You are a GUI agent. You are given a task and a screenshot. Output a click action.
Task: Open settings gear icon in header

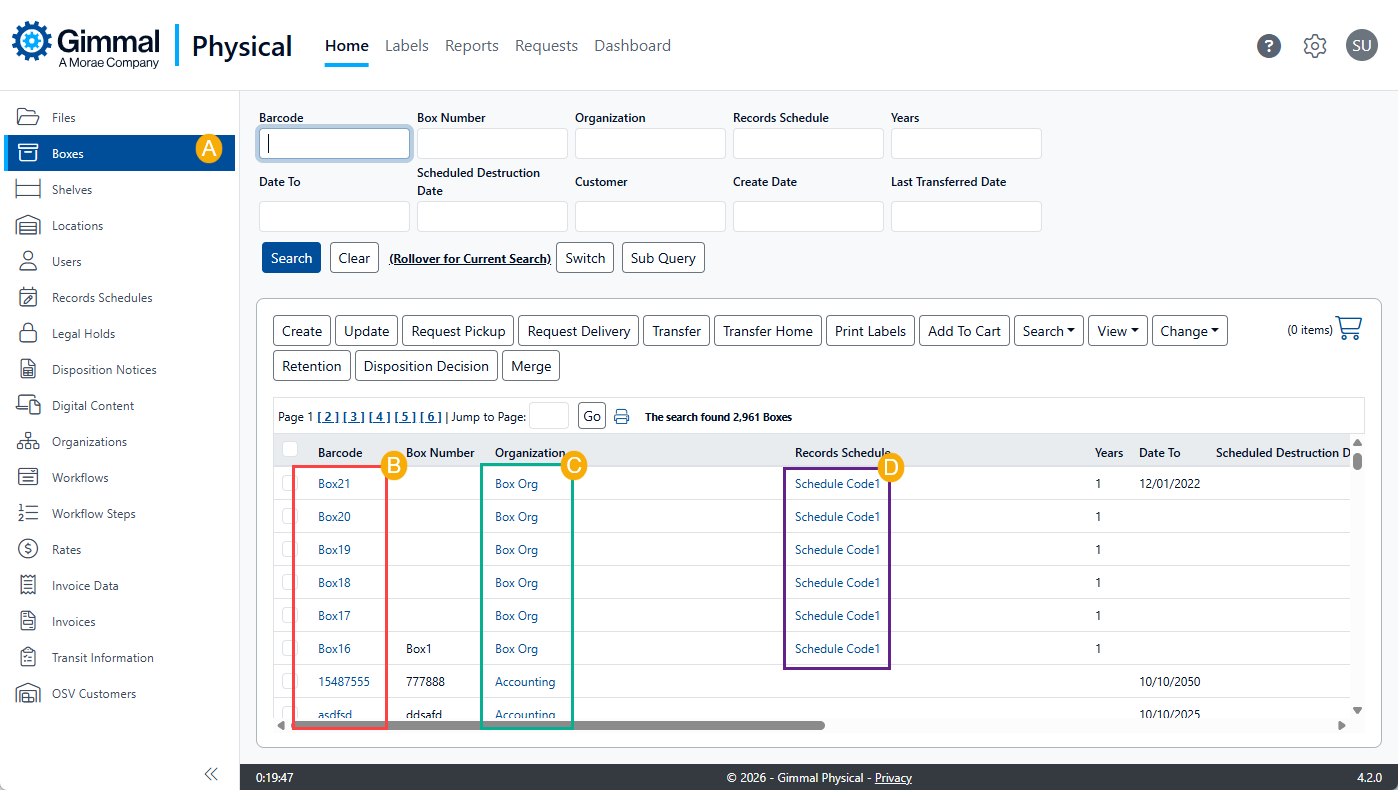[1314, 46]
